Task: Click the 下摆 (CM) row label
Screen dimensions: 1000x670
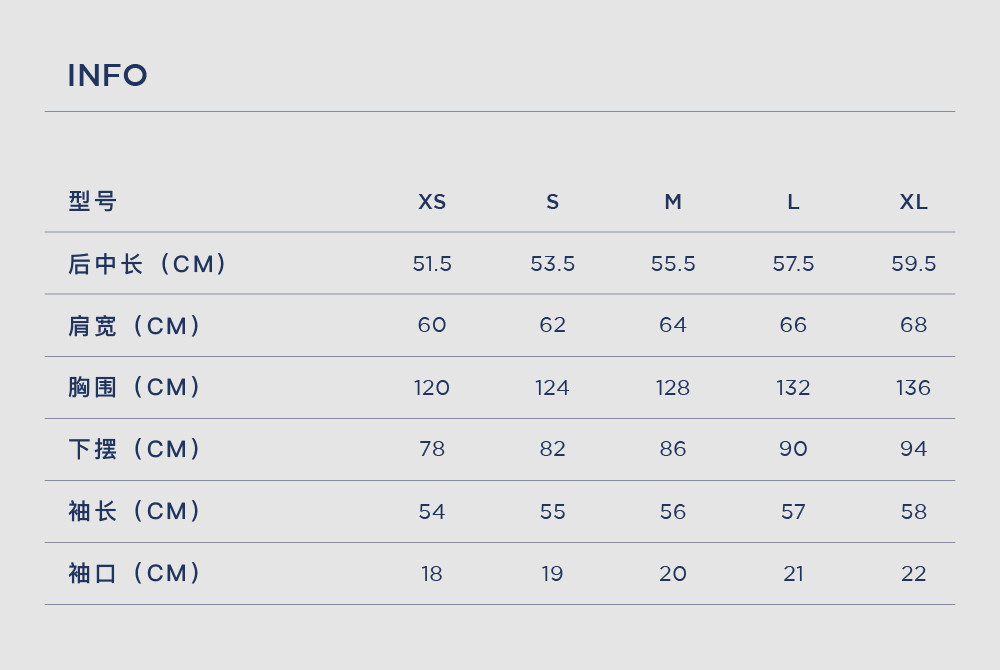Action: coord(135,449)
